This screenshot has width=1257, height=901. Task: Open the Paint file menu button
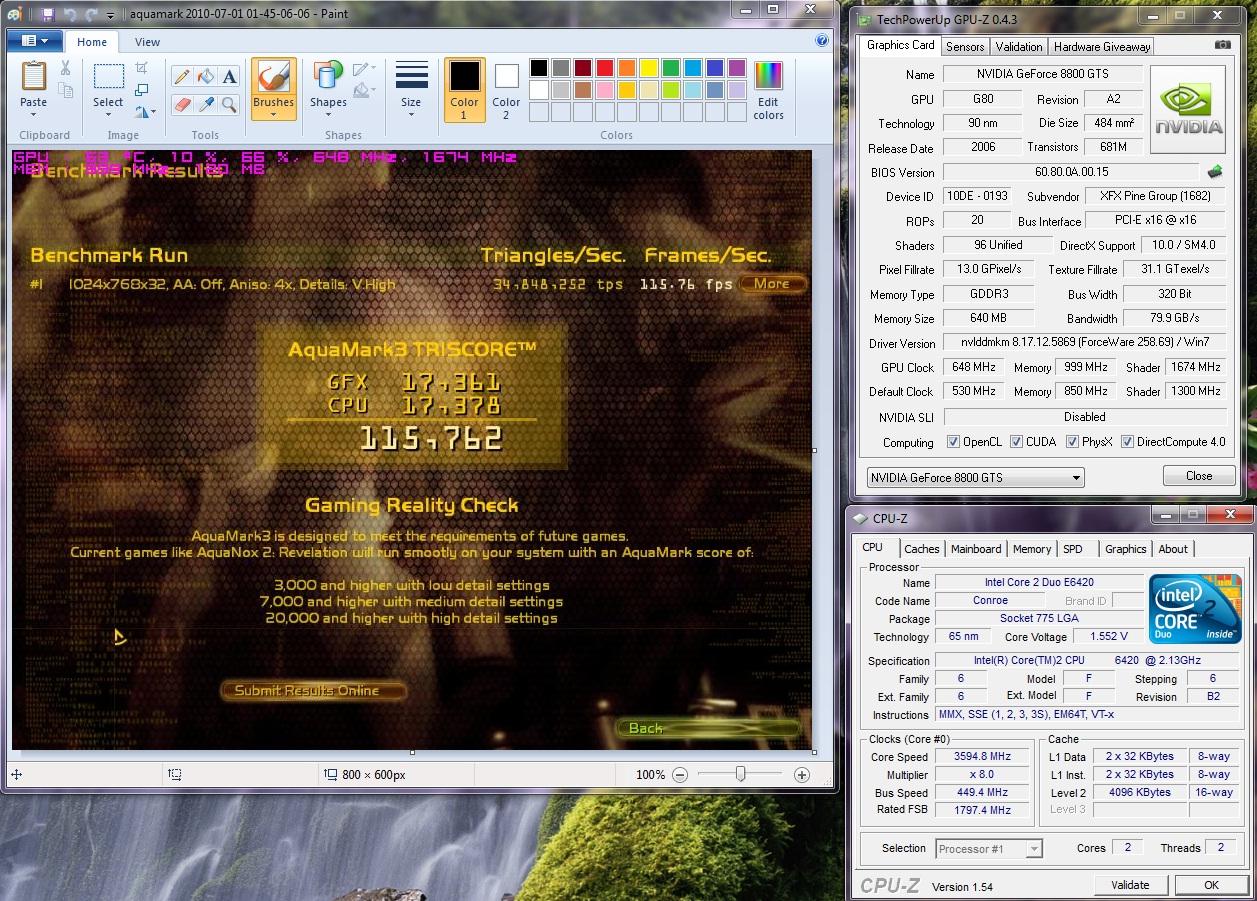click(x=35, y=41)
